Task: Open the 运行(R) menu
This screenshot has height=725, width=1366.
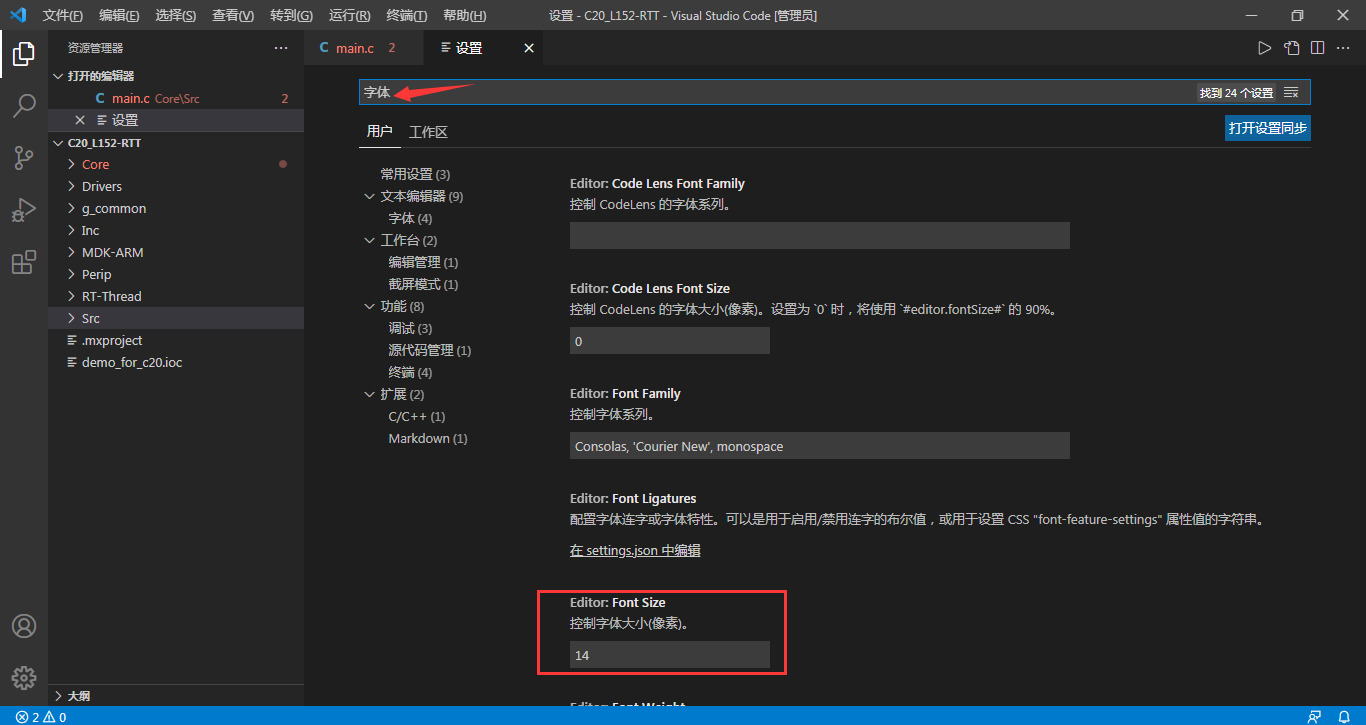Action: pos(349,16)
